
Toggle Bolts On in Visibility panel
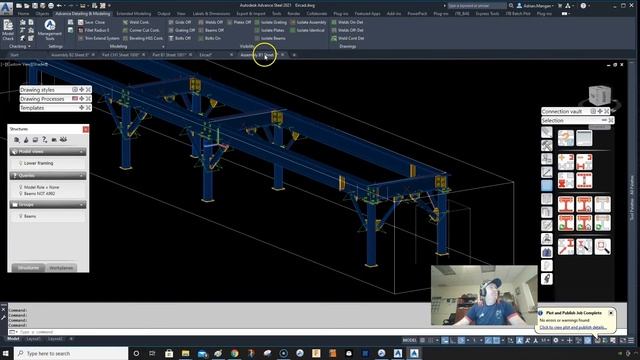tap(210, 38)
